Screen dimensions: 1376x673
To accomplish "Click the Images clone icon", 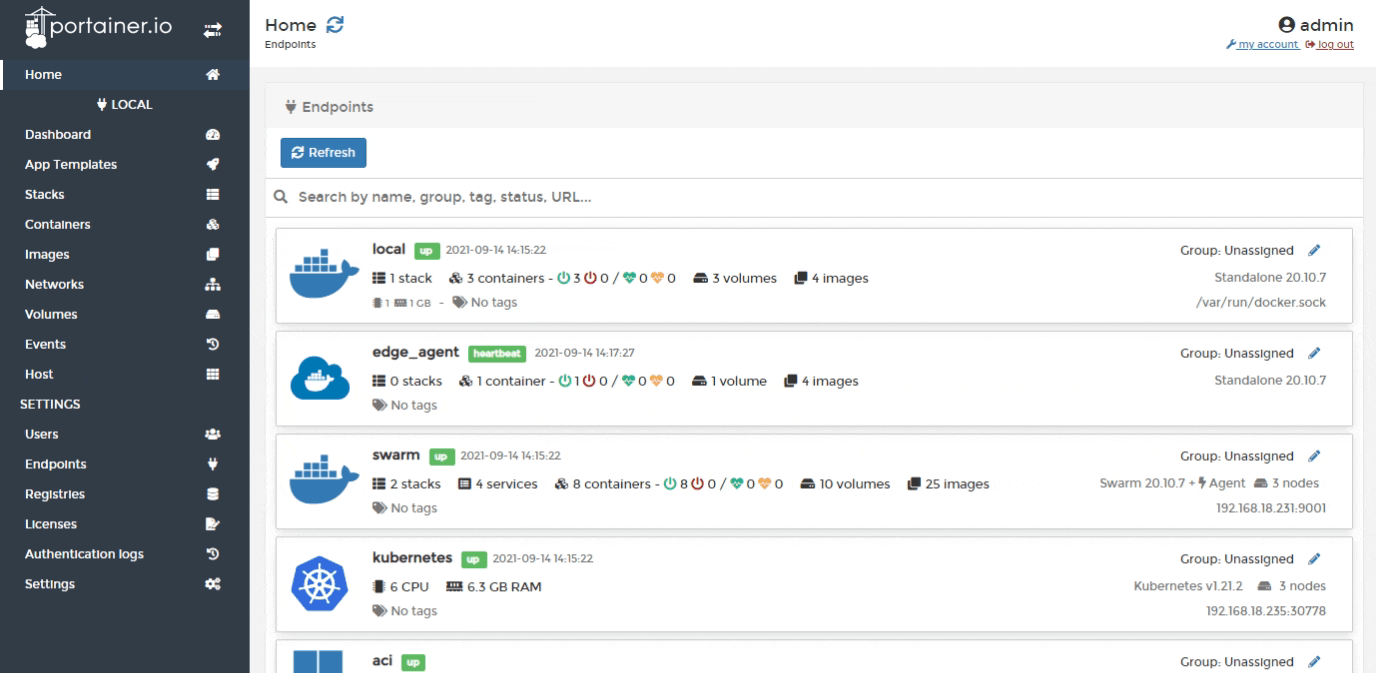I will pyautogui.click(x=212, y=254).
